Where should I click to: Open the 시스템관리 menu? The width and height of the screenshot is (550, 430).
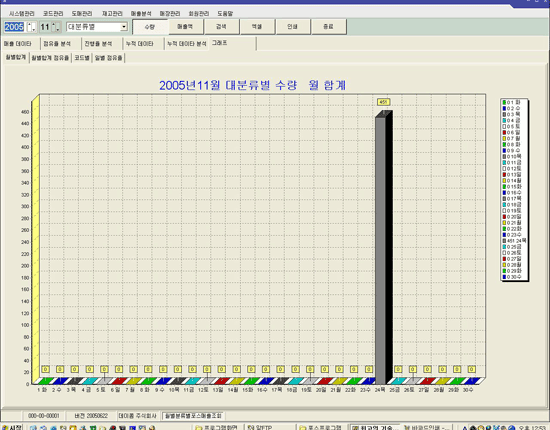point(22,14)
